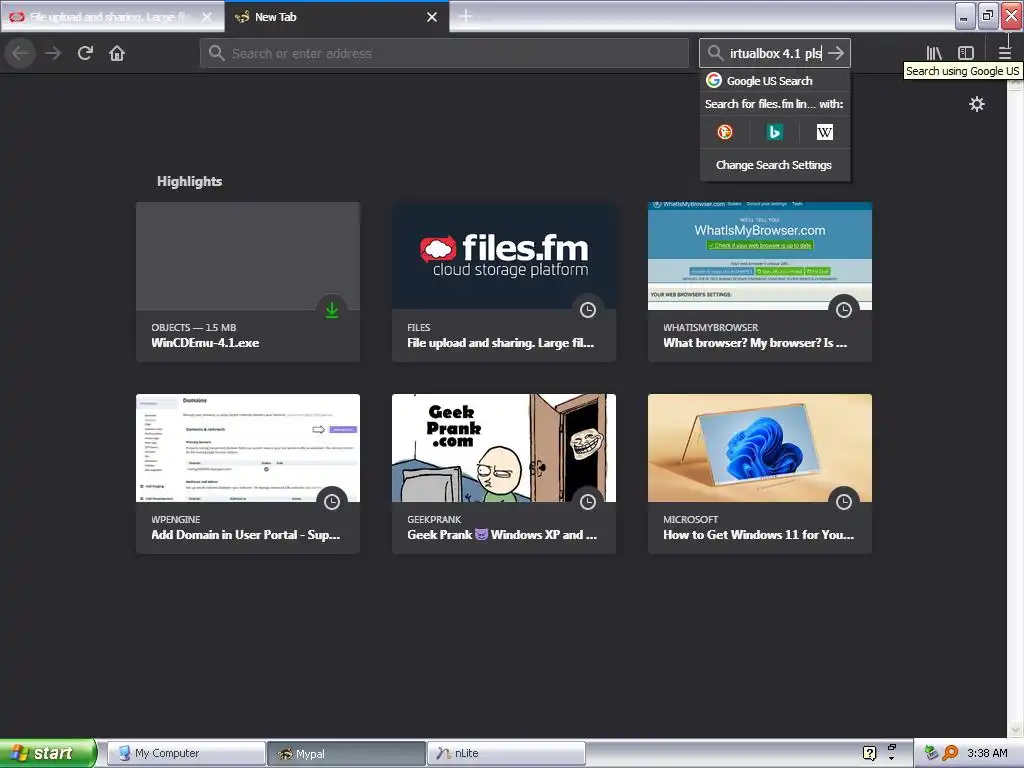
Task: Click inside the search box text
Action: point(775,54)
